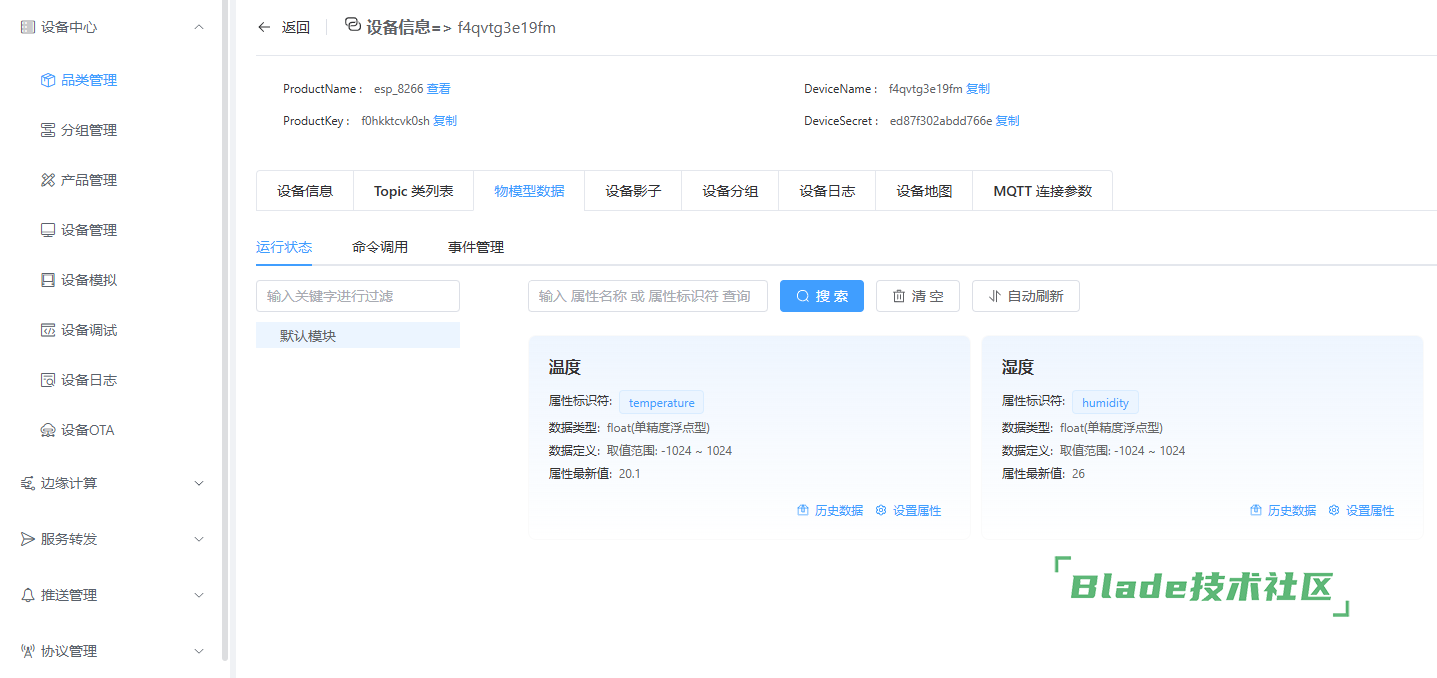The width and height of the screenshot is (1437, 678).
Task: Expand the 服务转发 menu section
Action: click(x=198, y=539)
